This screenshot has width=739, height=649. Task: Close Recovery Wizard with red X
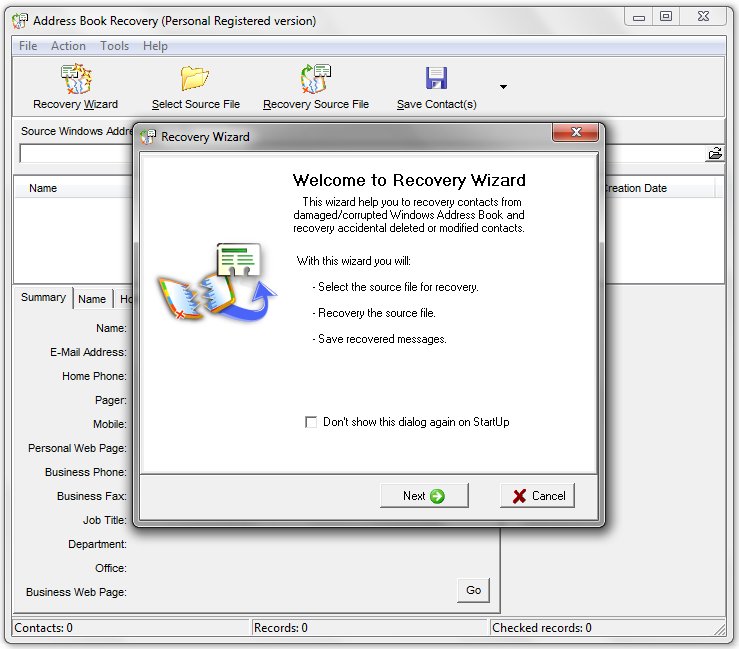tap(575, 132)
